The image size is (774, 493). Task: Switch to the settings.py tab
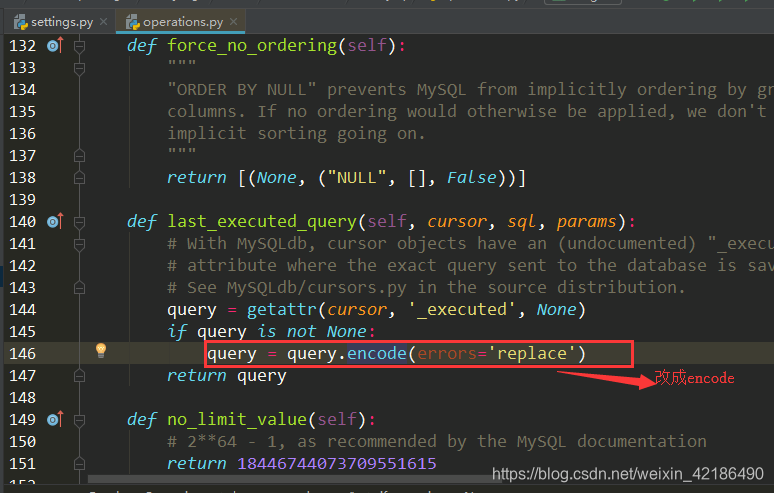tap(62, 22)
